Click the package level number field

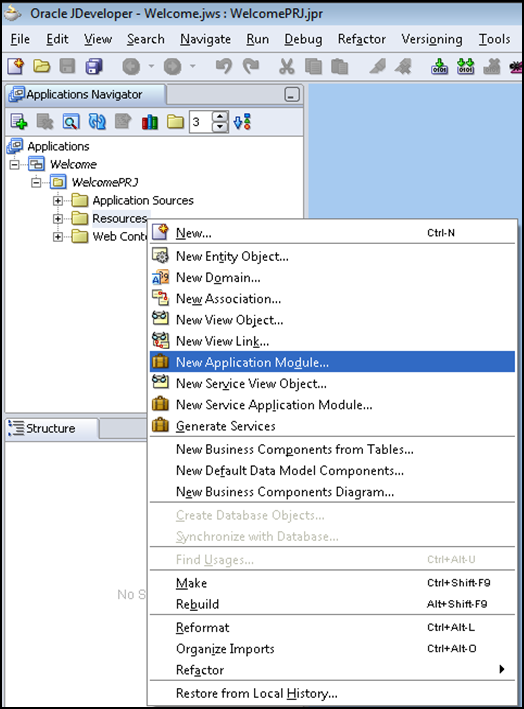[x=201, y=122]
